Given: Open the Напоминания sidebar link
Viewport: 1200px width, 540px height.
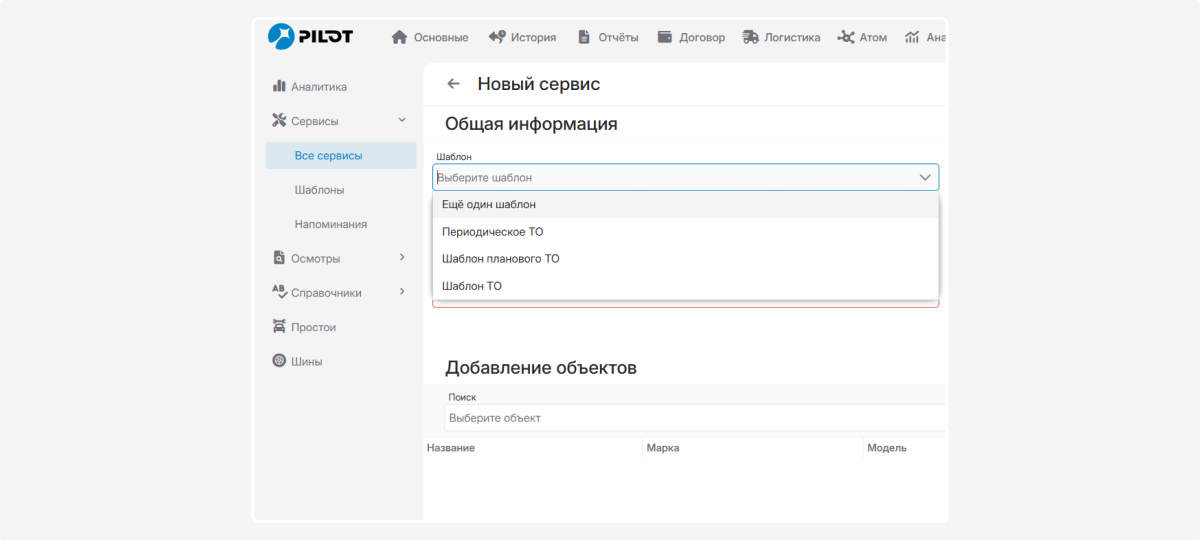Looking at the screenshot, I should (x=330, y=224).
